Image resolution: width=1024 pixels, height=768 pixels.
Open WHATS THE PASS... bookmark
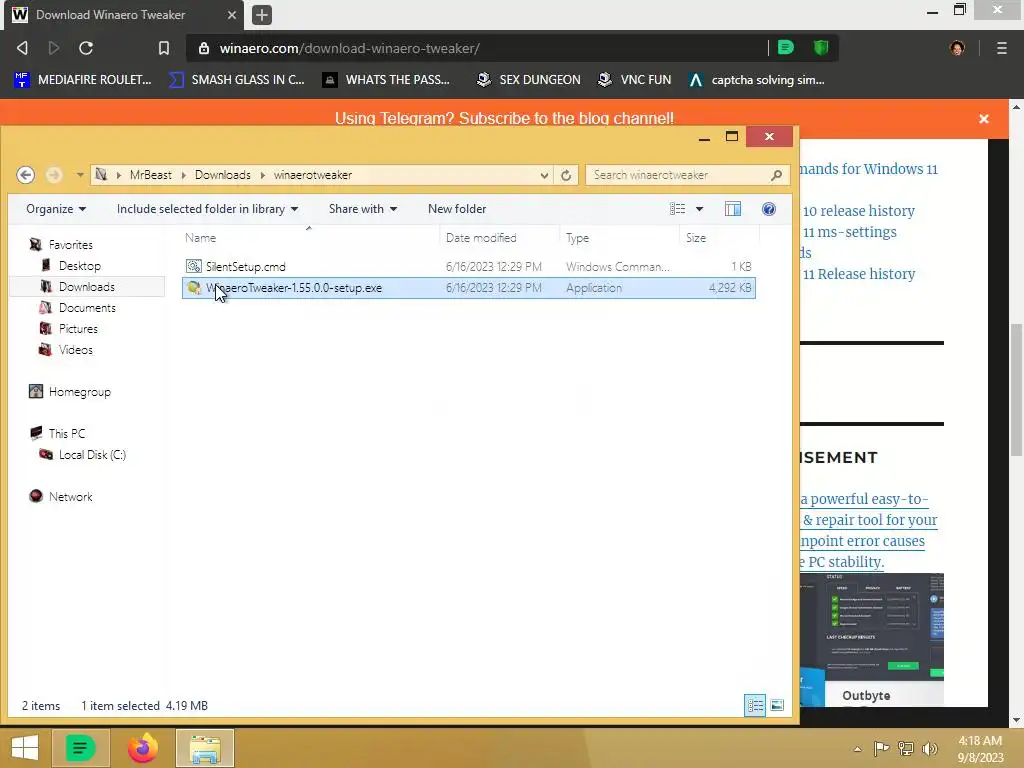[387, 80]
